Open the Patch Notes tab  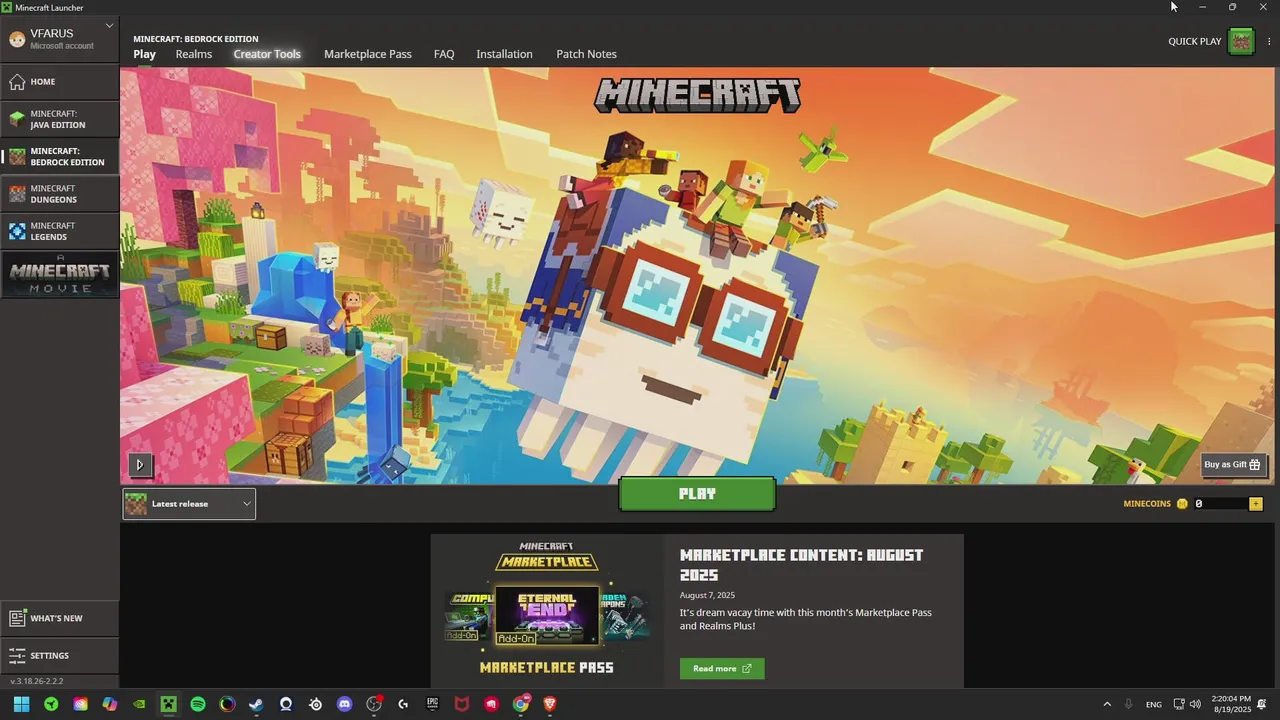(x=586, y=54)
